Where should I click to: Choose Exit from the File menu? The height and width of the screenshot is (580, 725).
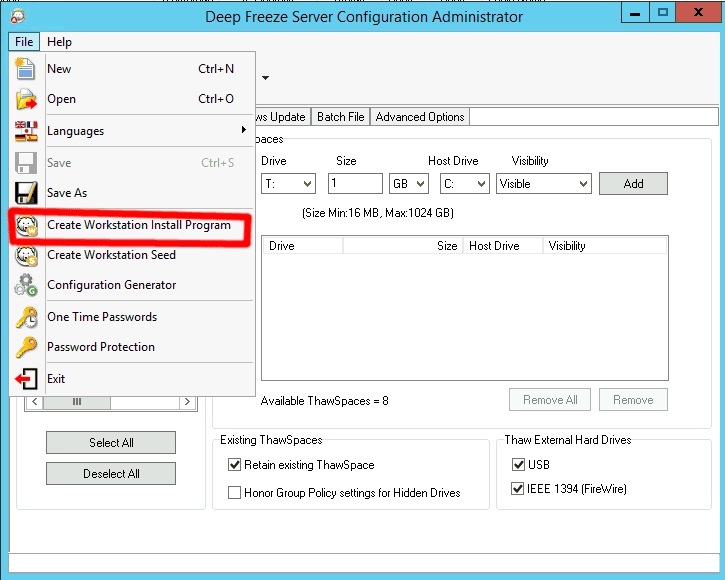pyautogui.click(x=132, y=379)
